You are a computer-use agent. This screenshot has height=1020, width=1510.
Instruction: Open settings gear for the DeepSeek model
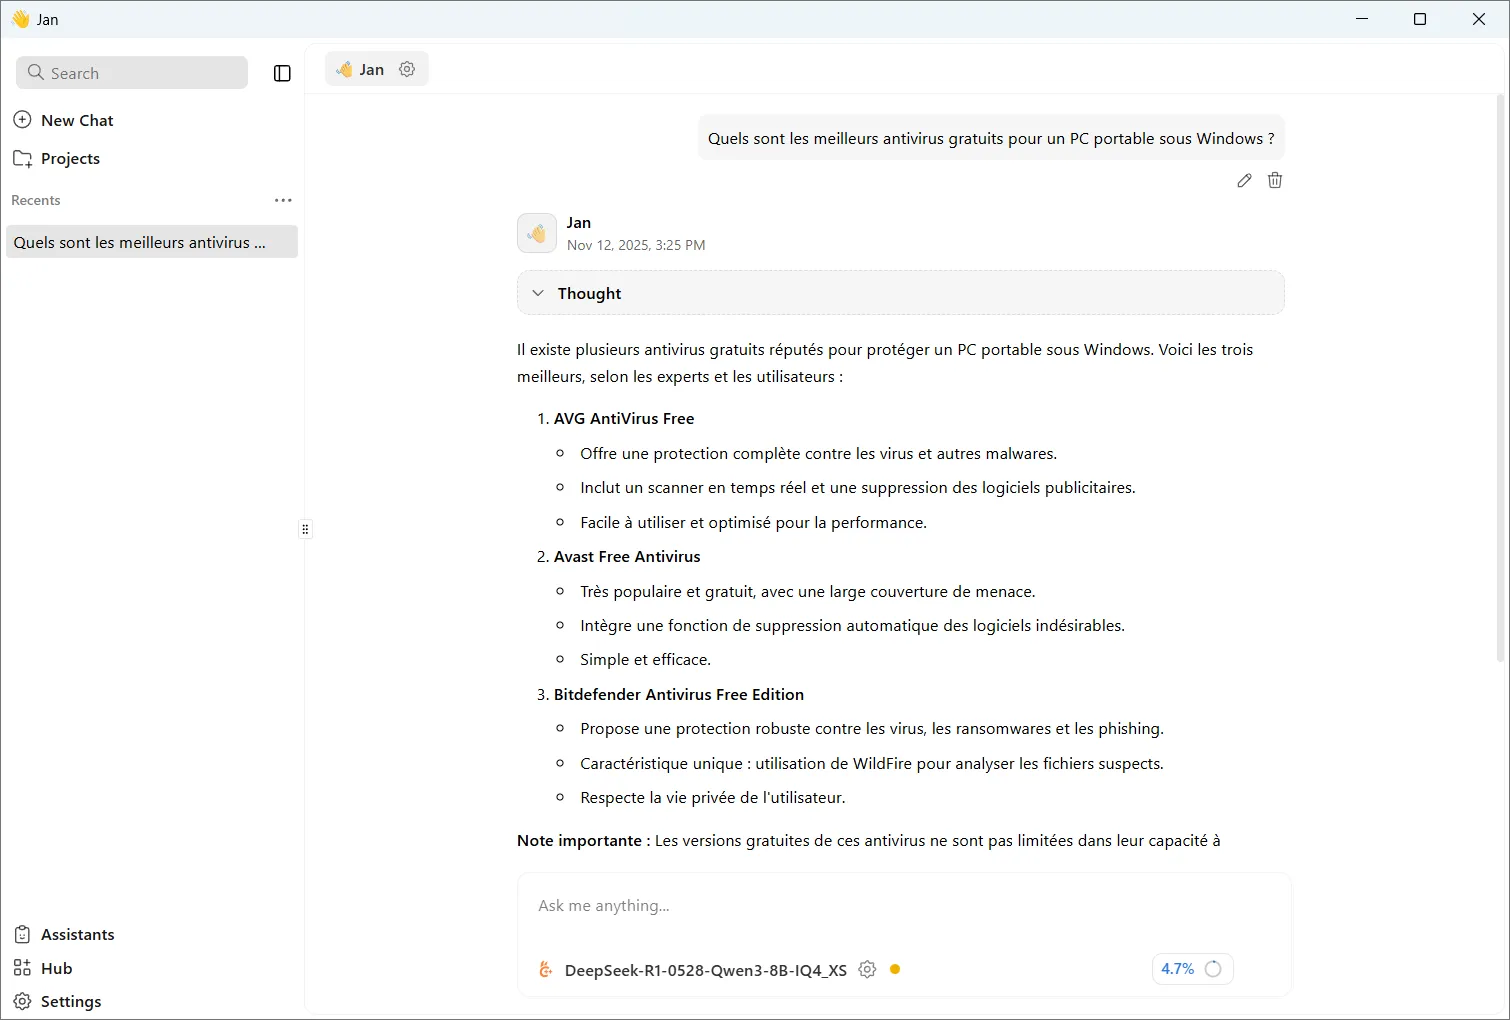click(x=866, y=969)
